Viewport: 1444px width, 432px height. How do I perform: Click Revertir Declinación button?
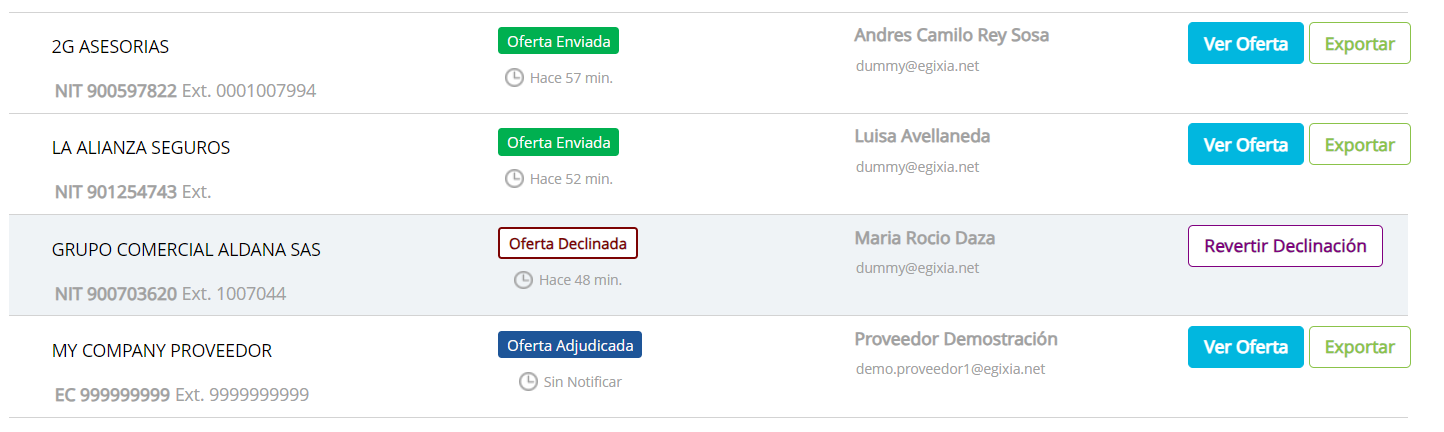[1285, 246]
